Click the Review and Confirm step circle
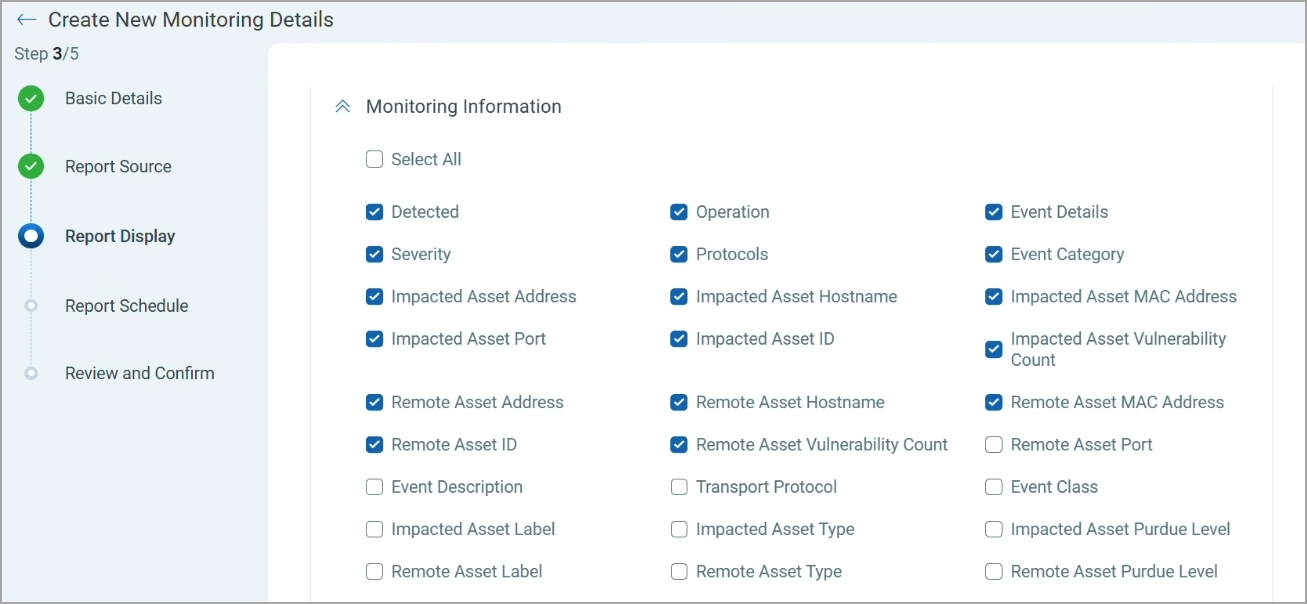The width and height of the screenshot is (1307, 604). [x=31, y=373]
